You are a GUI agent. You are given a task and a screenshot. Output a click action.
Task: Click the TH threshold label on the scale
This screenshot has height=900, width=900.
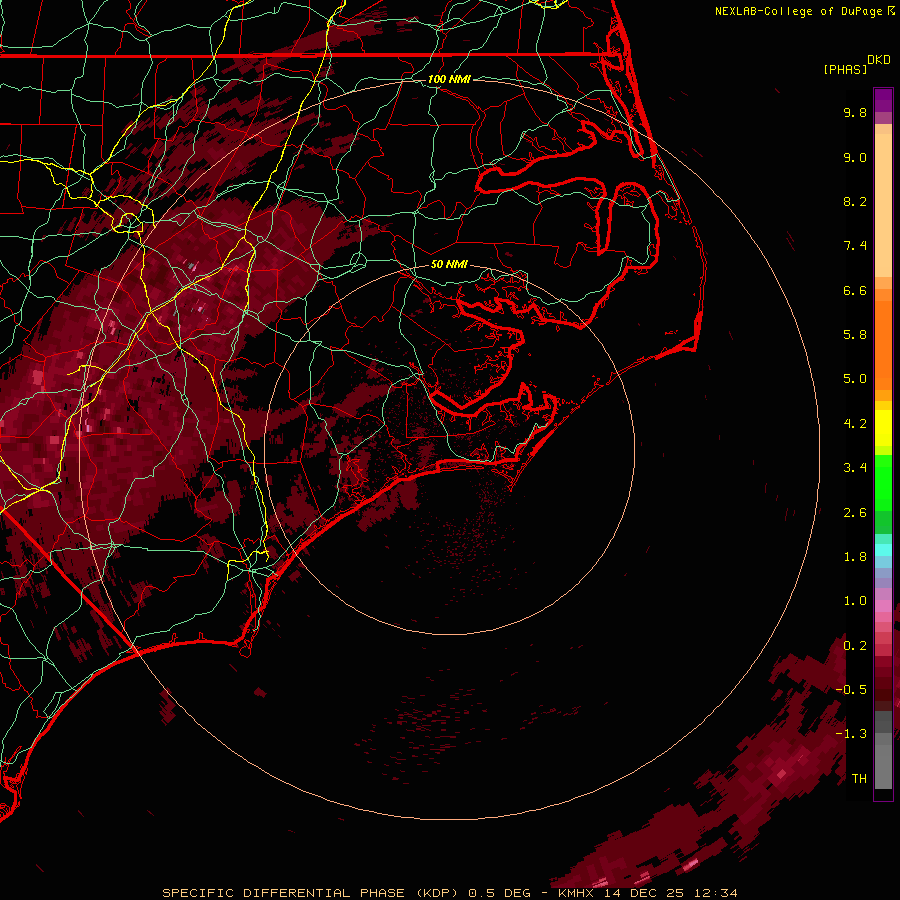pyautogui.click(x=859, y=779)
